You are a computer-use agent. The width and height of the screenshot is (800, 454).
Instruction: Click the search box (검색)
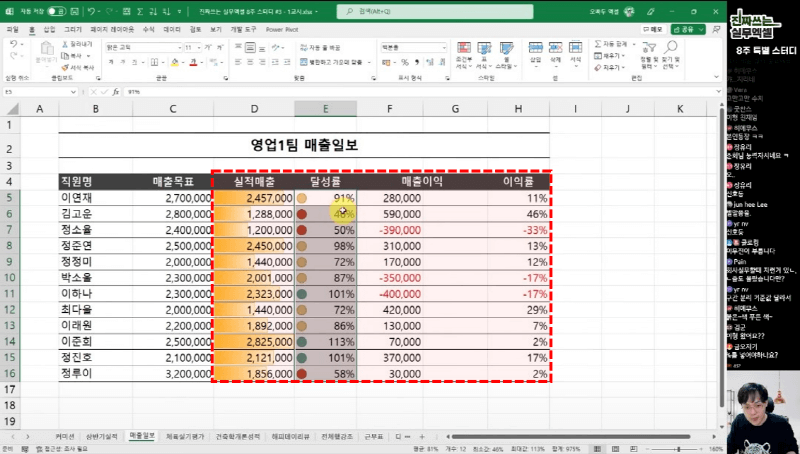[x=435, y=11]
